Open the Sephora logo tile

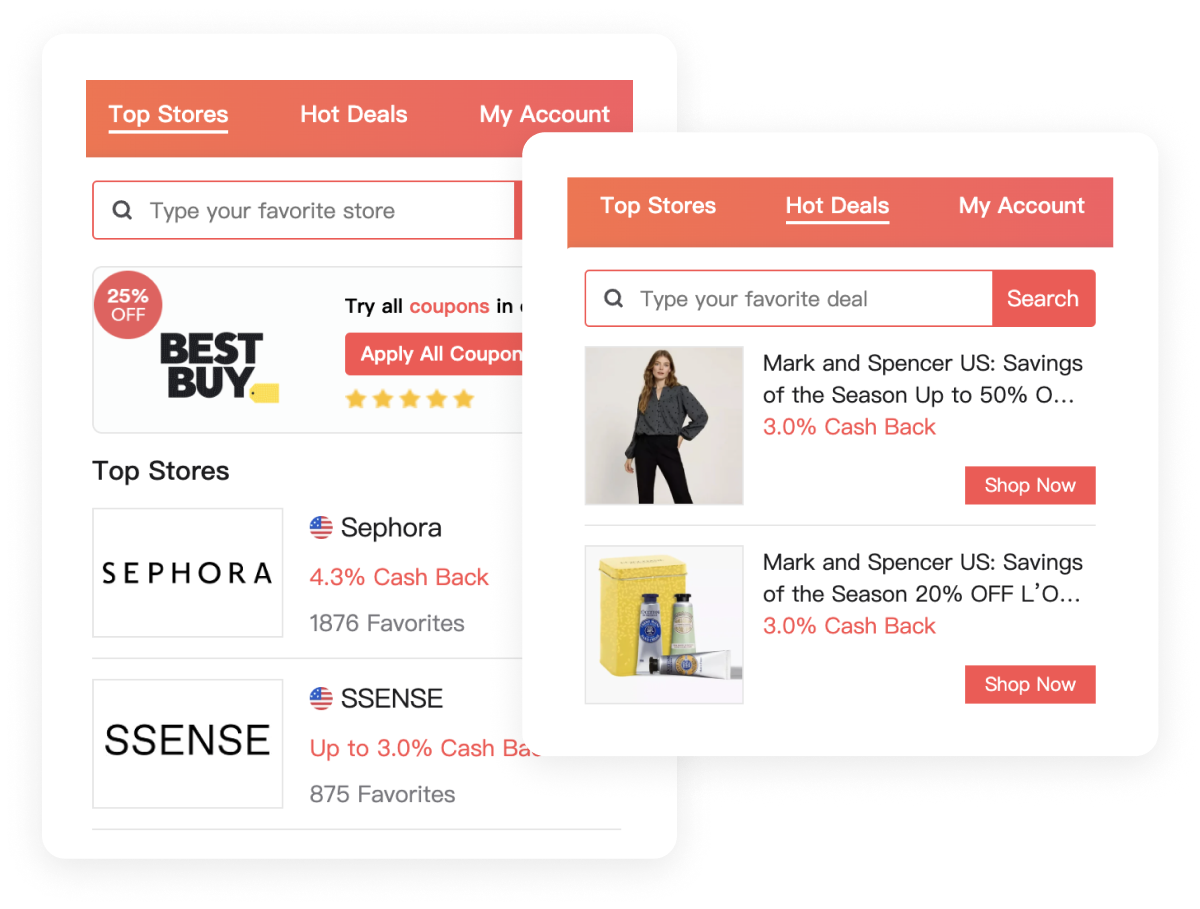(188, 573)
